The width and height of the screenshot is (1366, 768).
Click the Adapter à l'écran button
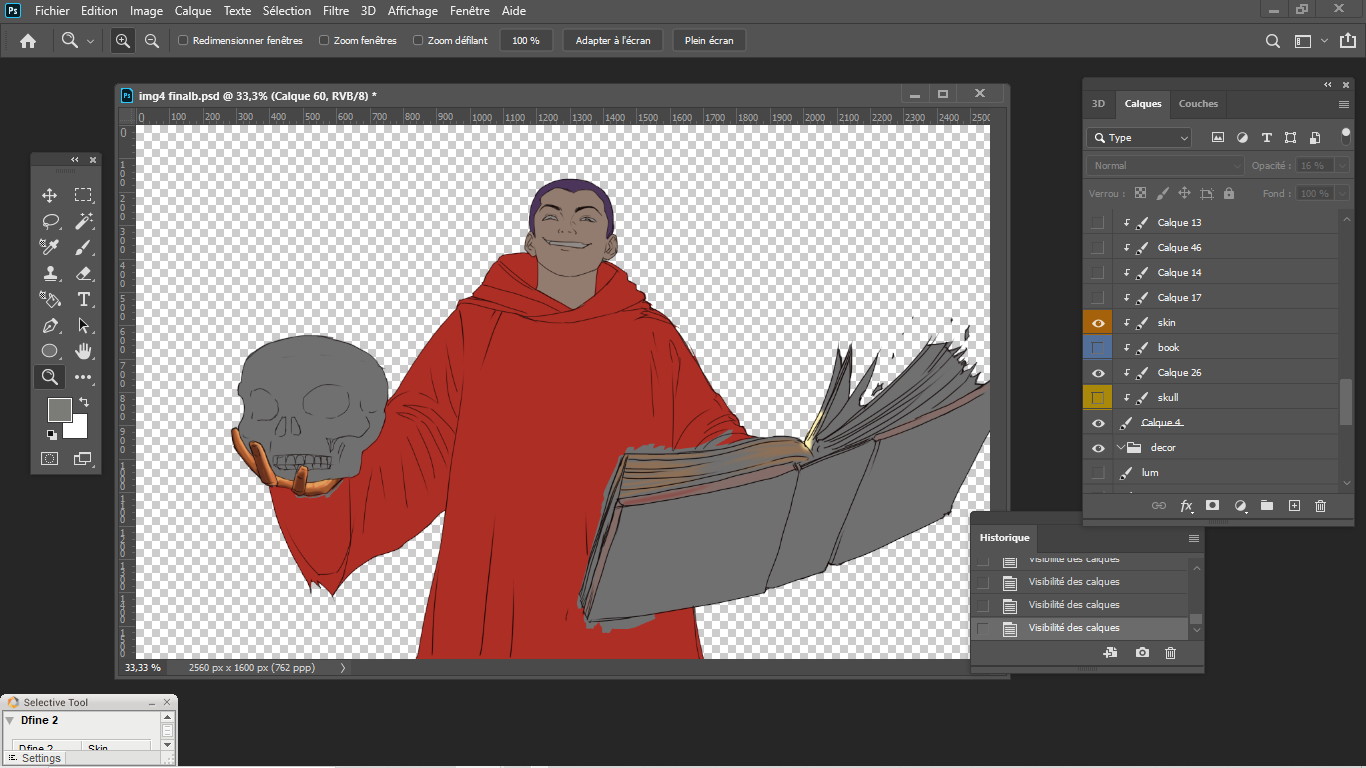pyautogui.click(x=613, y=41)
